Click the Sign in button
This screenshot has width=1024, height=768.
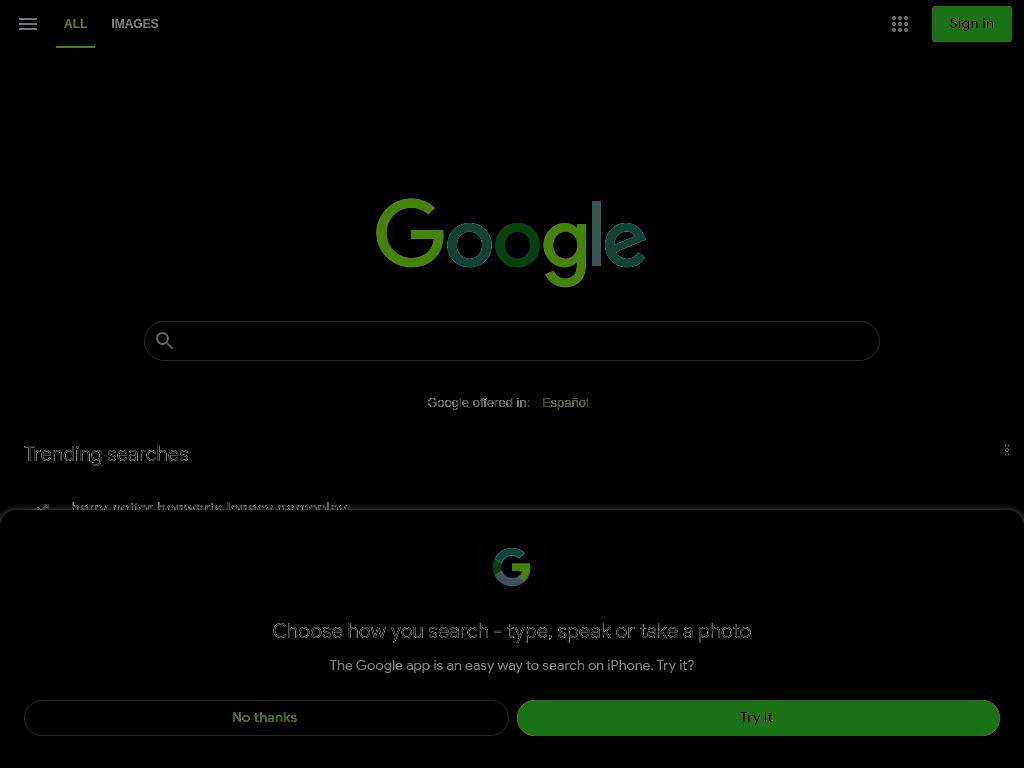(971, 24)
